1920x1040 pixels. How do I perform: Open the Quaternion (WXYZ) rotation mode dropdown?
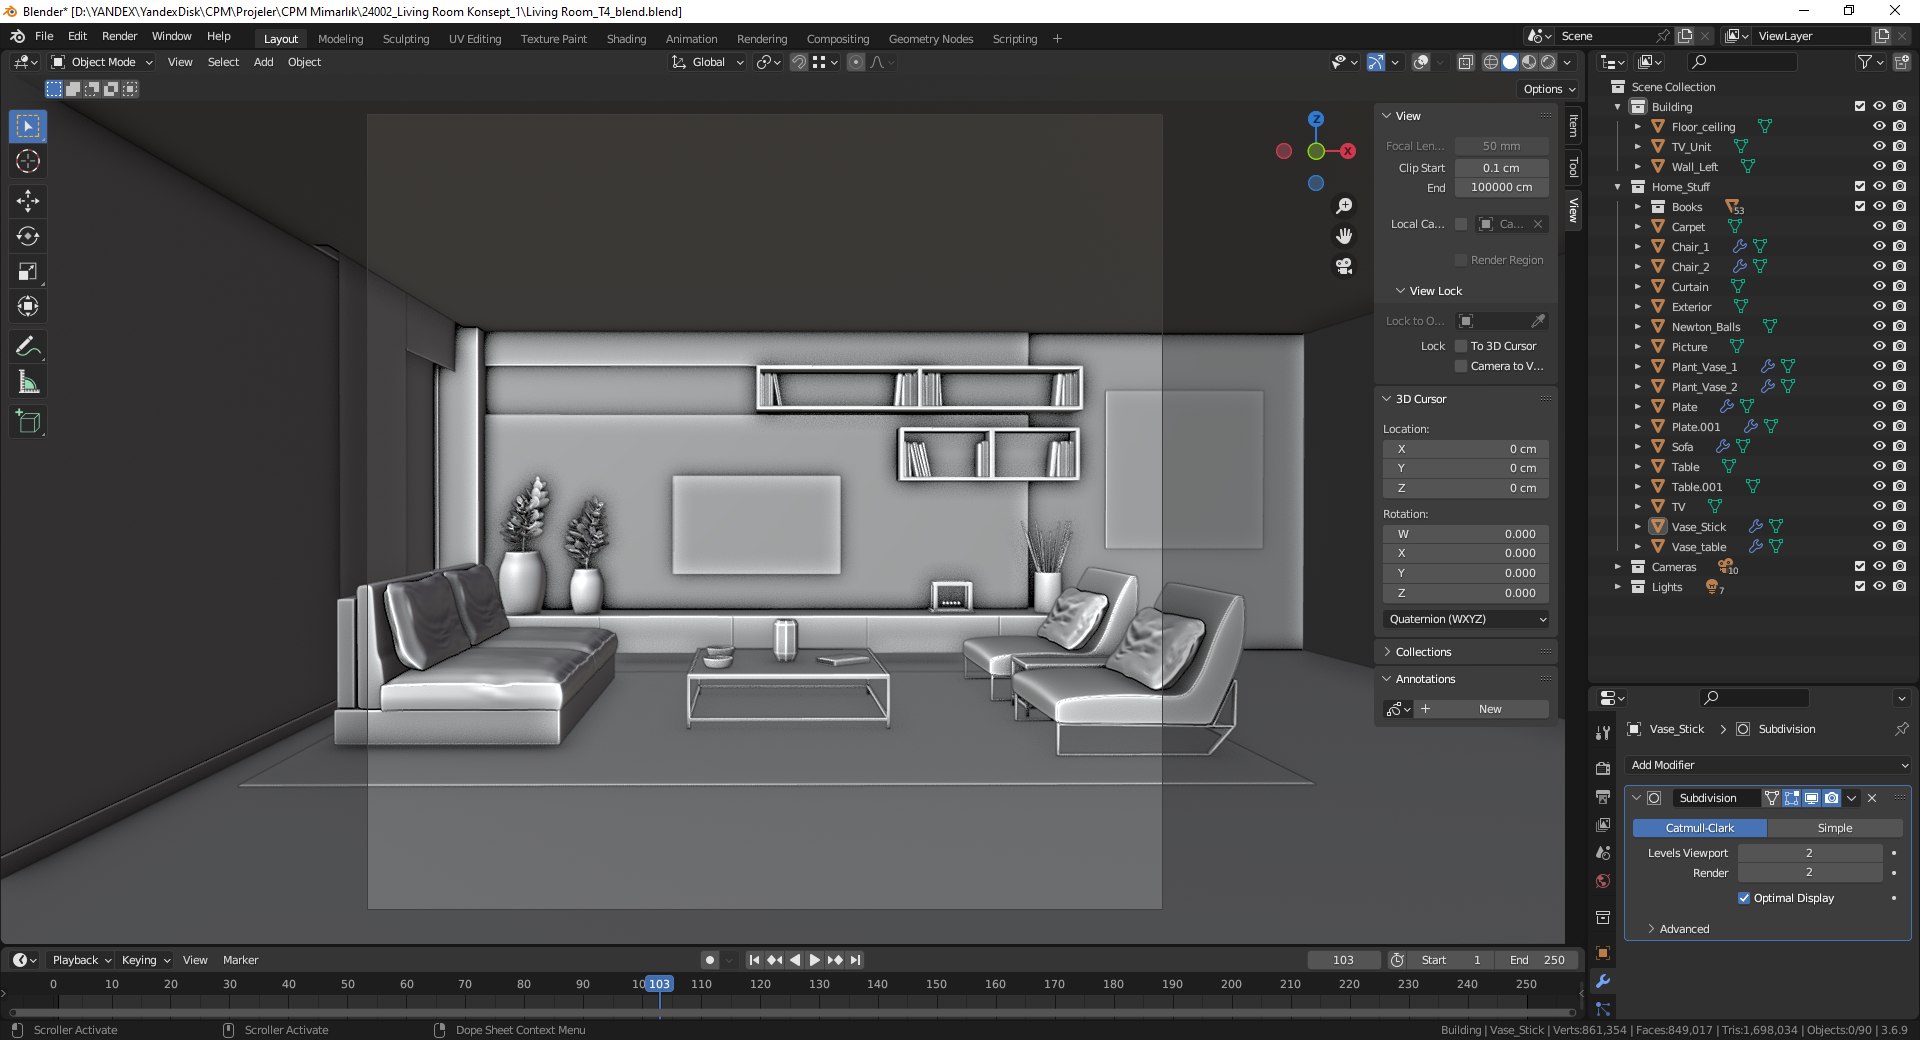[1466, 619]
